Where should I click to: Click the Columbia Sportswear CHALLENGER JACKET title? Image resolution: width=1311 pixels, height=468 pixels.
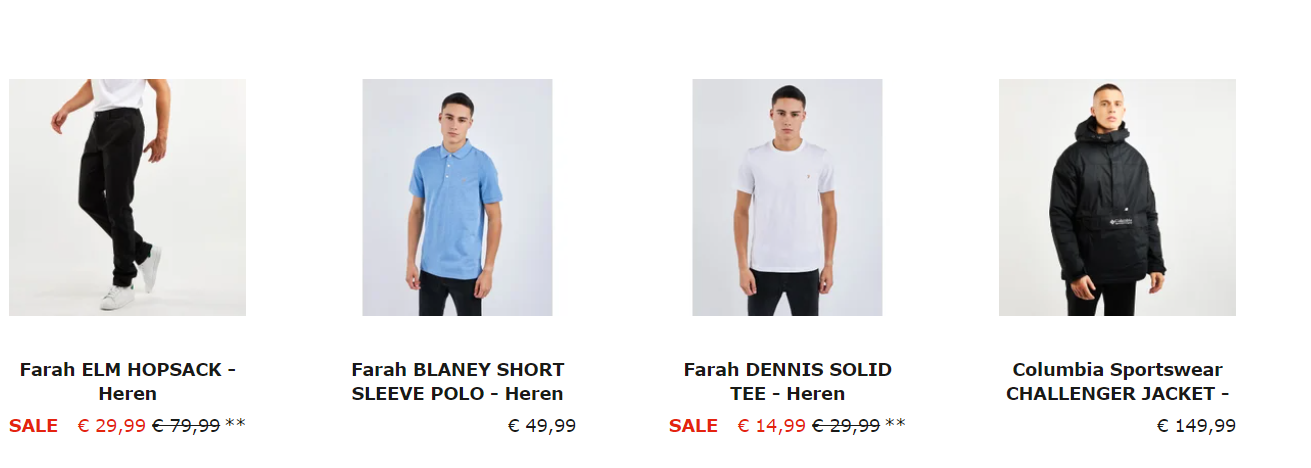point(1118,381)
